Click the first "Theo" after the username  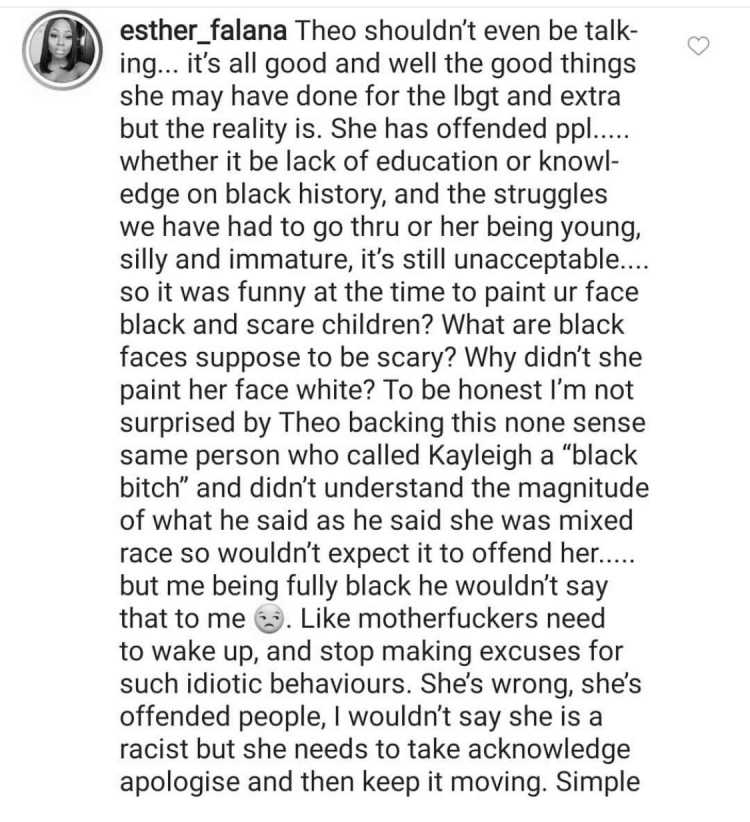point(327,30)
